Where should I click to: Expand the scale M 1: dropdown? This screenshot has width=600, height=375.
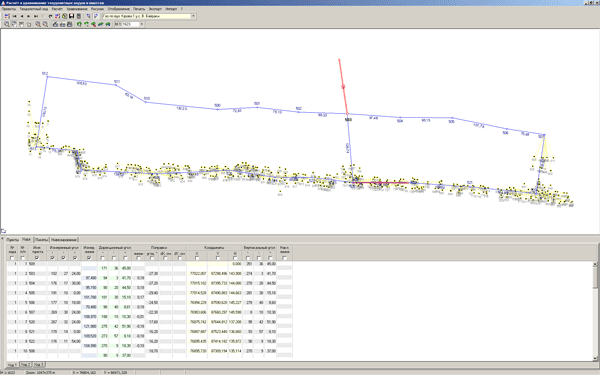(x=142, y=24)
